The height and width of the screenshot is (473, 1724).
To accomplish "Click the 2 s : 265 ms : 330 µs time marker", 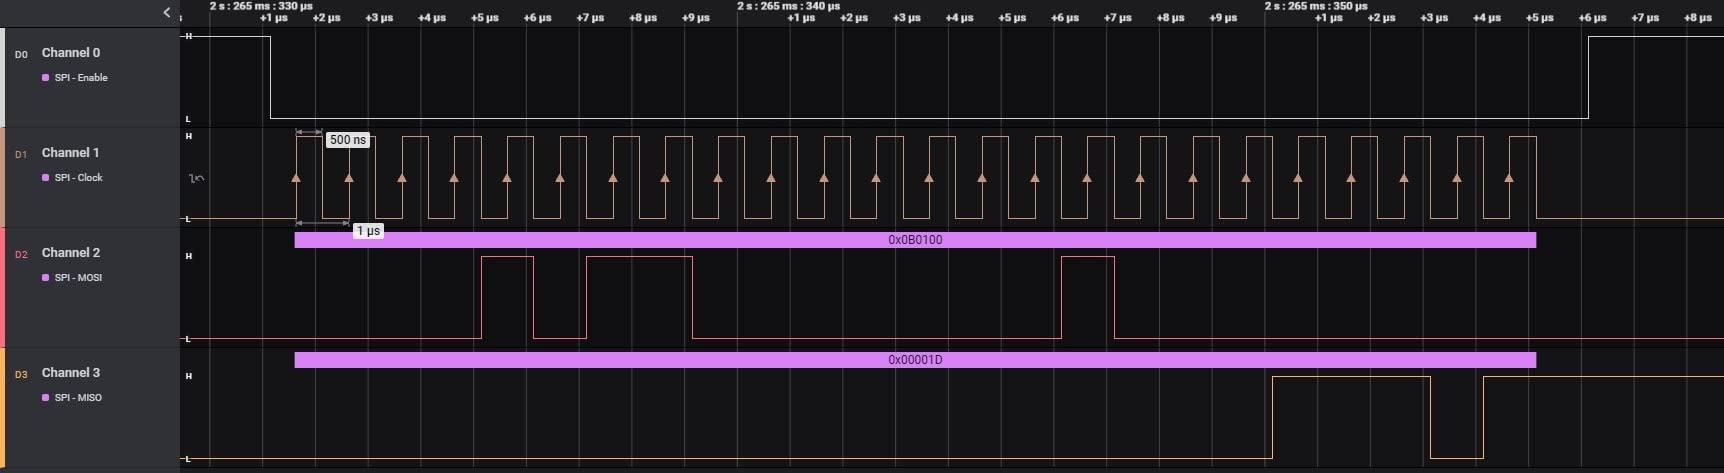I will point(261,6).
